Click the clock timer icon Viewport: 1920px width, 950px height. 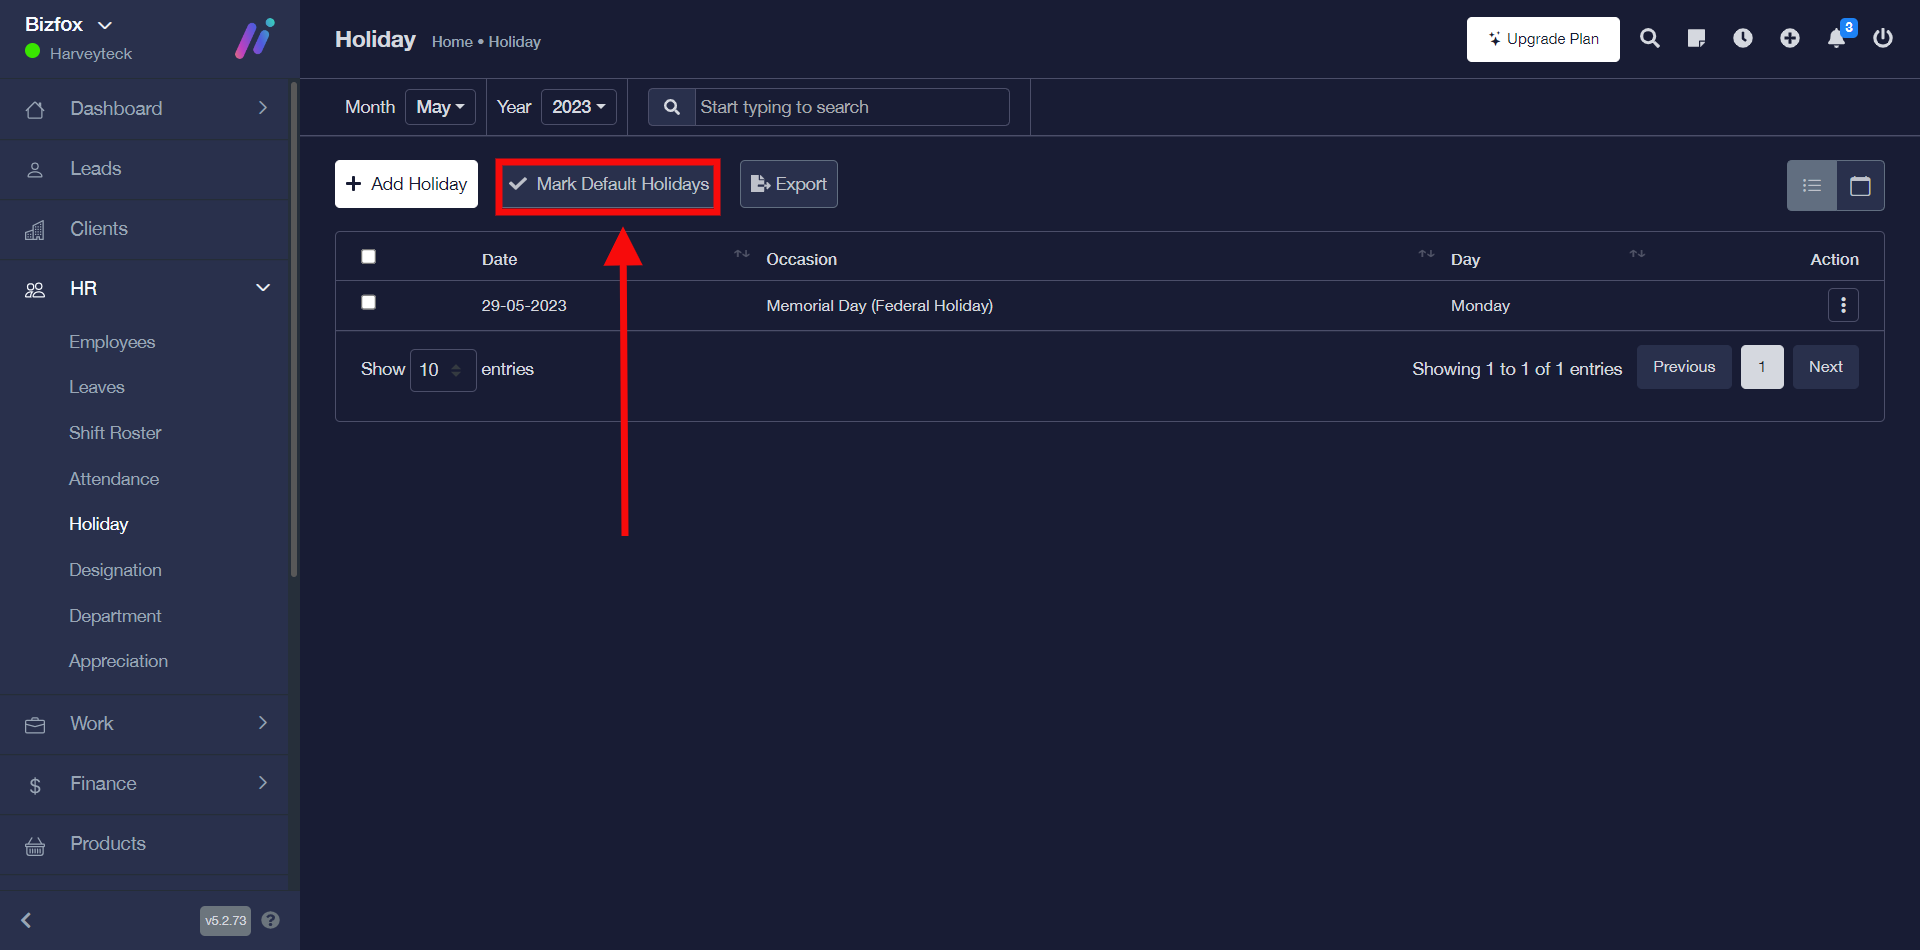(x=1743, y=39)
